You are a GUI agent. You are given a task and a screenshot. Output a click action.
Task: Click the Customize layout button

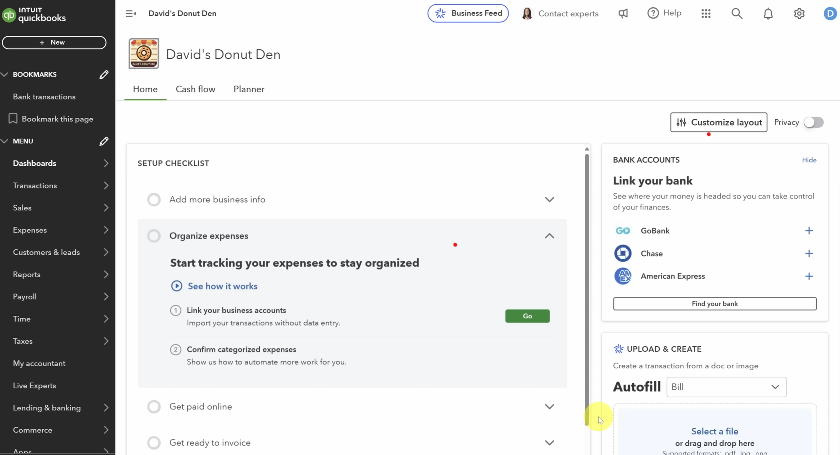coord(718,122)
